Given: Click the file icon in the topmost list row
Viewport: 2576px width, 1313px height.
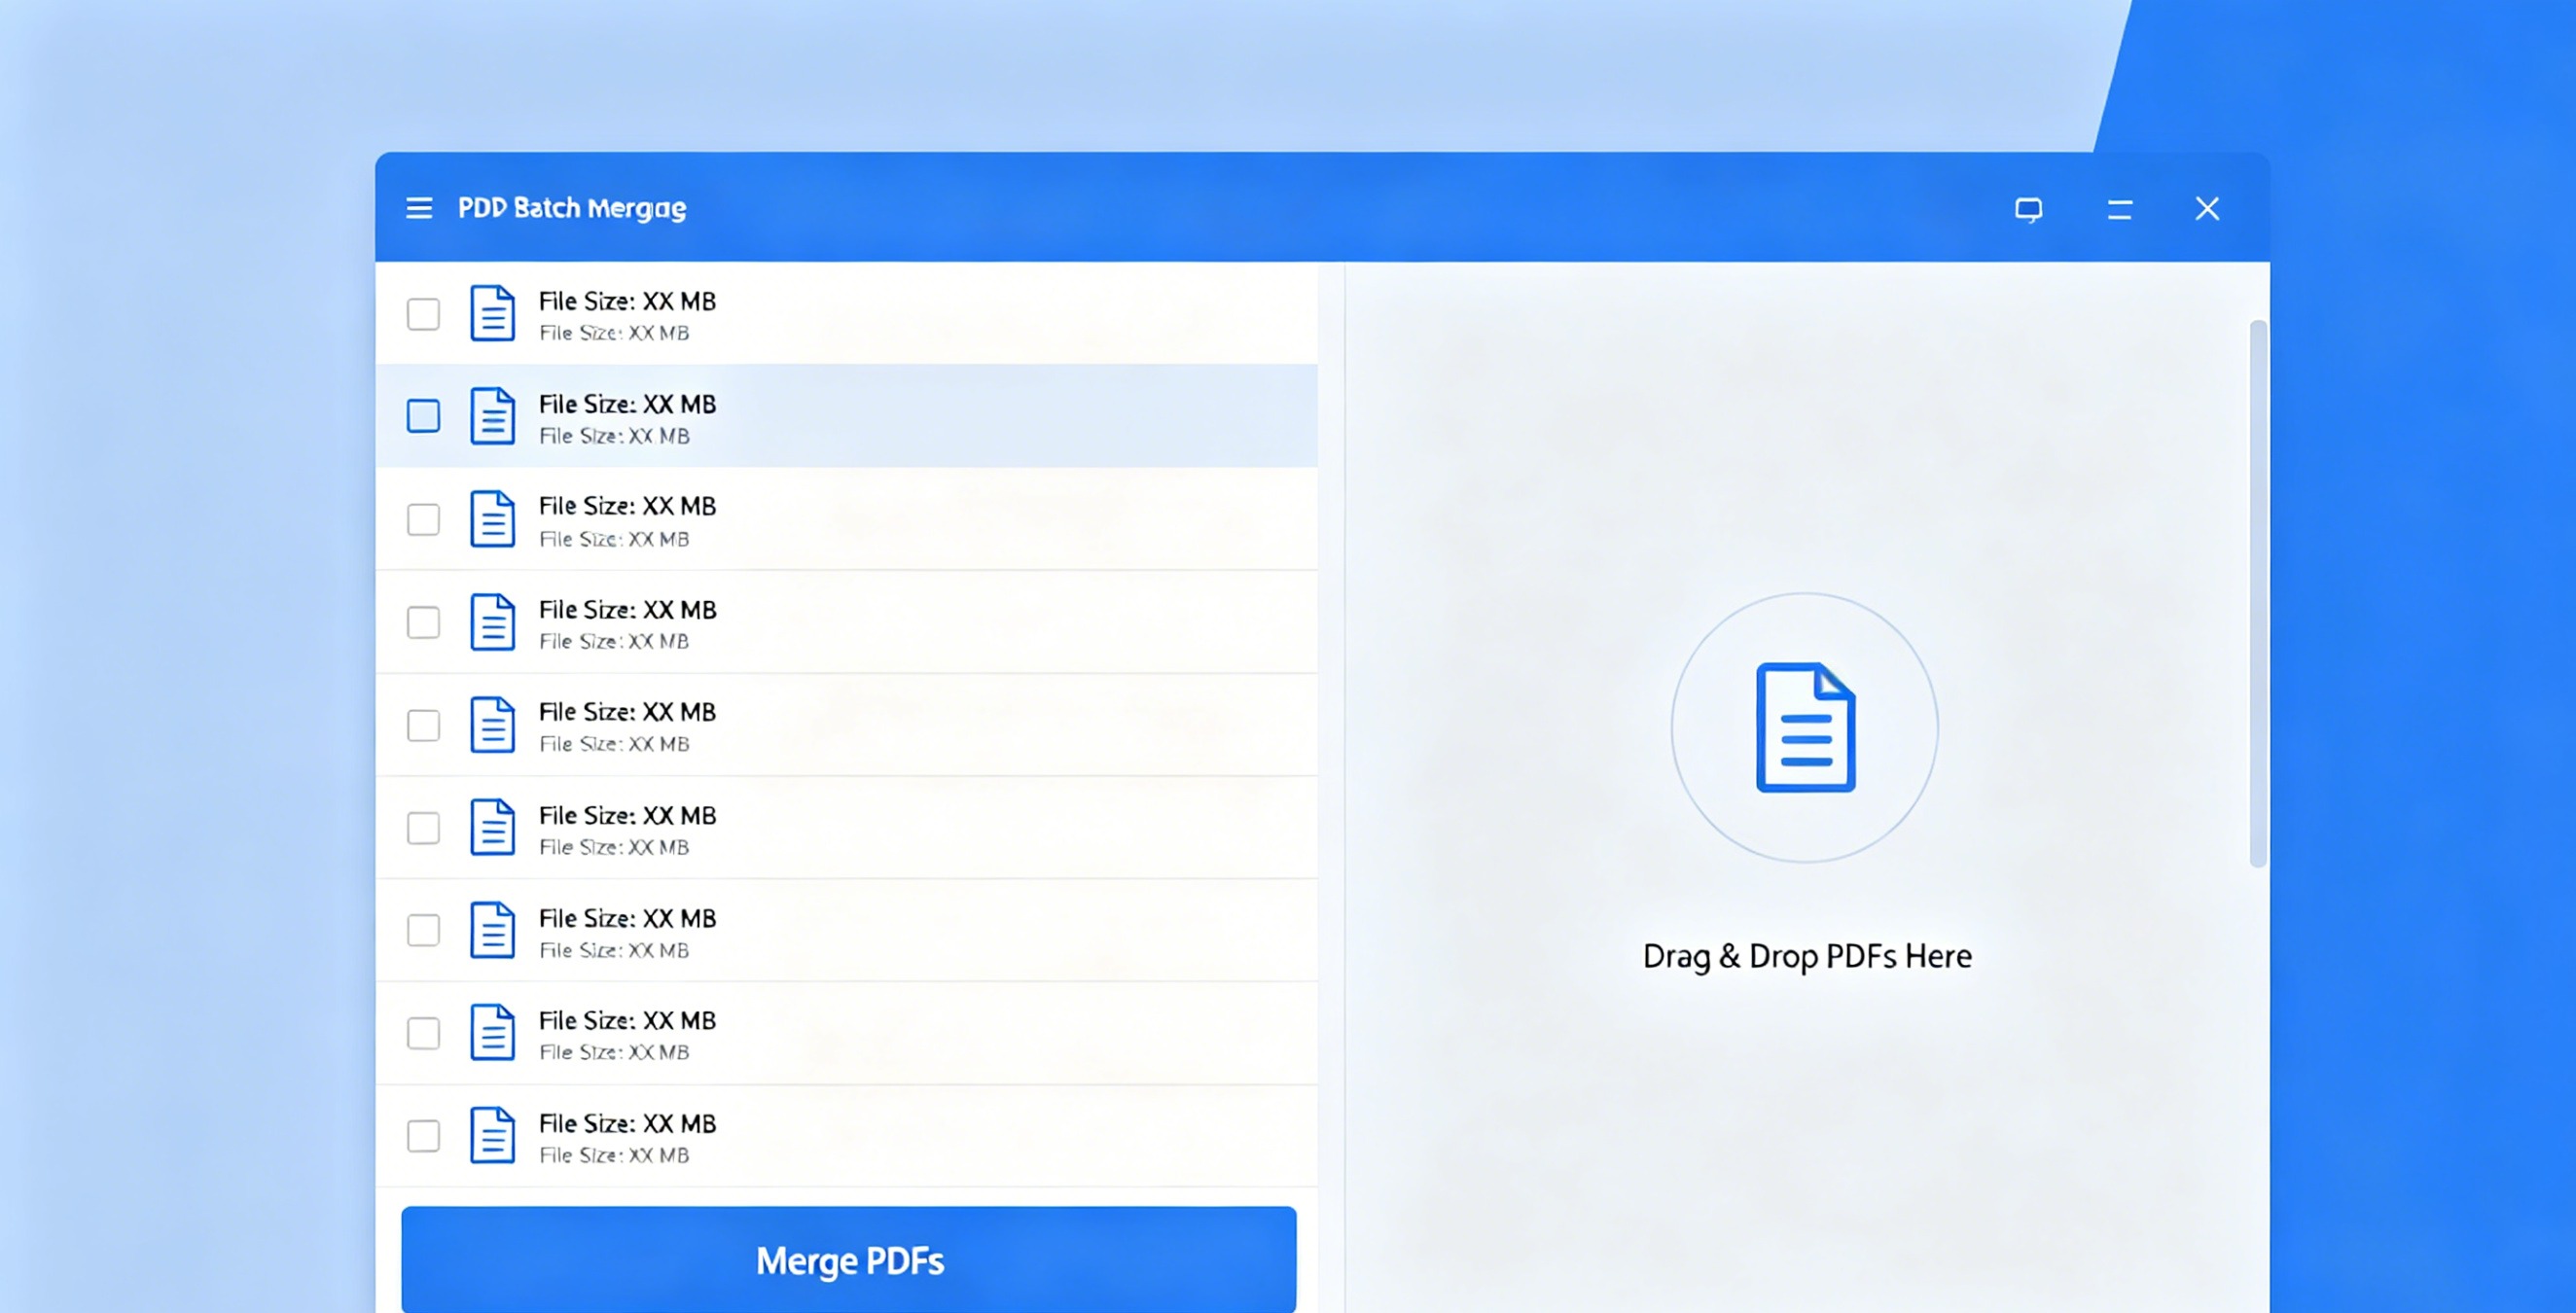Looking at the screenshot, I should click(493, 313).
